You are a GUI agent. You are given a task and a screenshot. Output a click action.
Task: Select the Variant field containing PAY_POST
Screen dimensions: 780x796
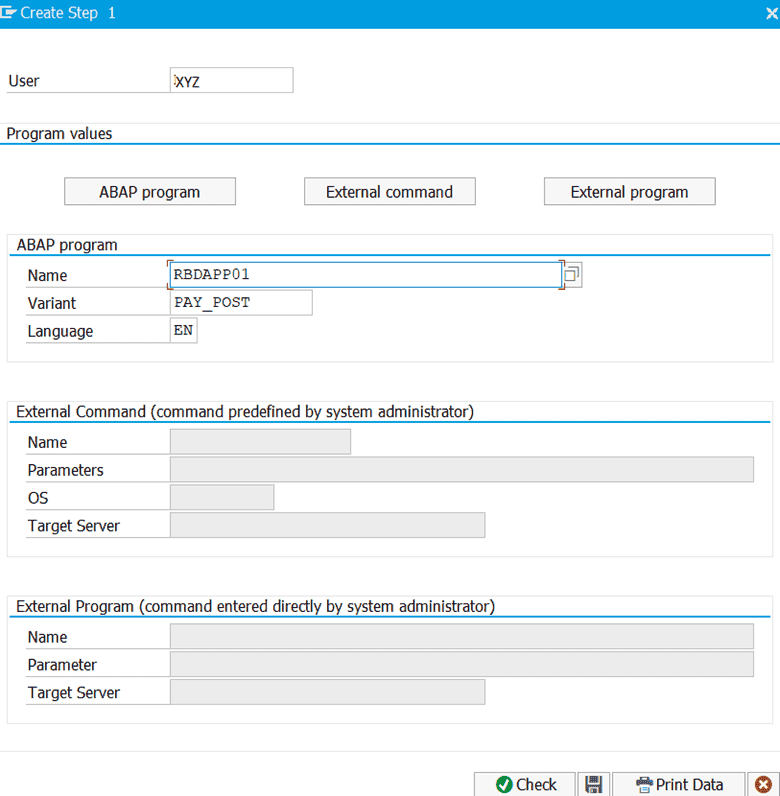pos(241,303)
